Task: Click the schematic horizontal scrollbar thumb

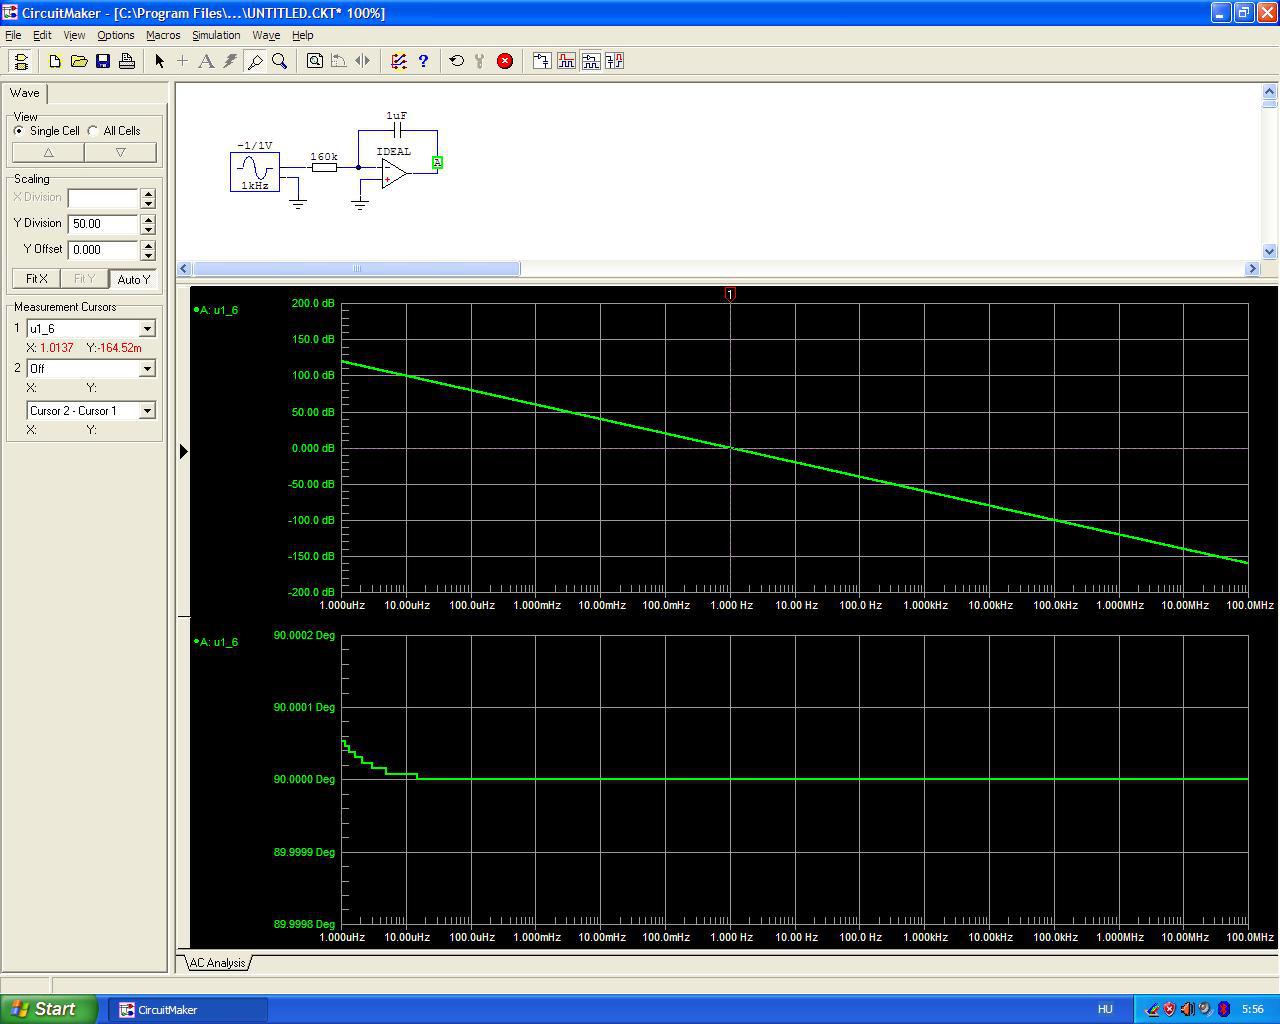Action: [356, 268]
